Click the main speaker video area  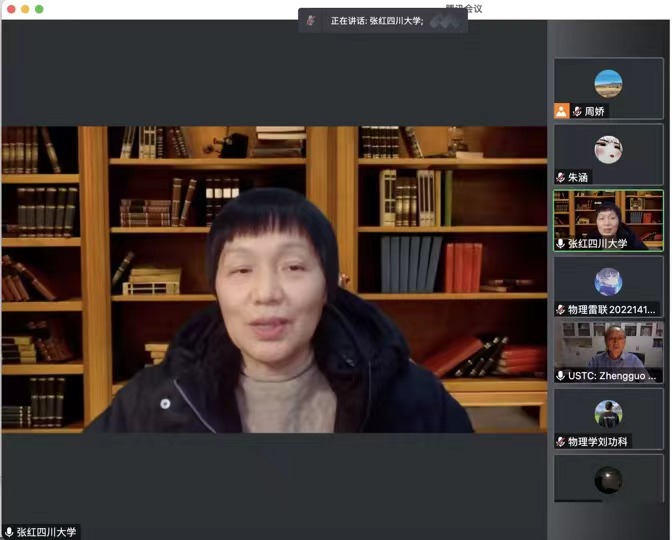point(274,280)
